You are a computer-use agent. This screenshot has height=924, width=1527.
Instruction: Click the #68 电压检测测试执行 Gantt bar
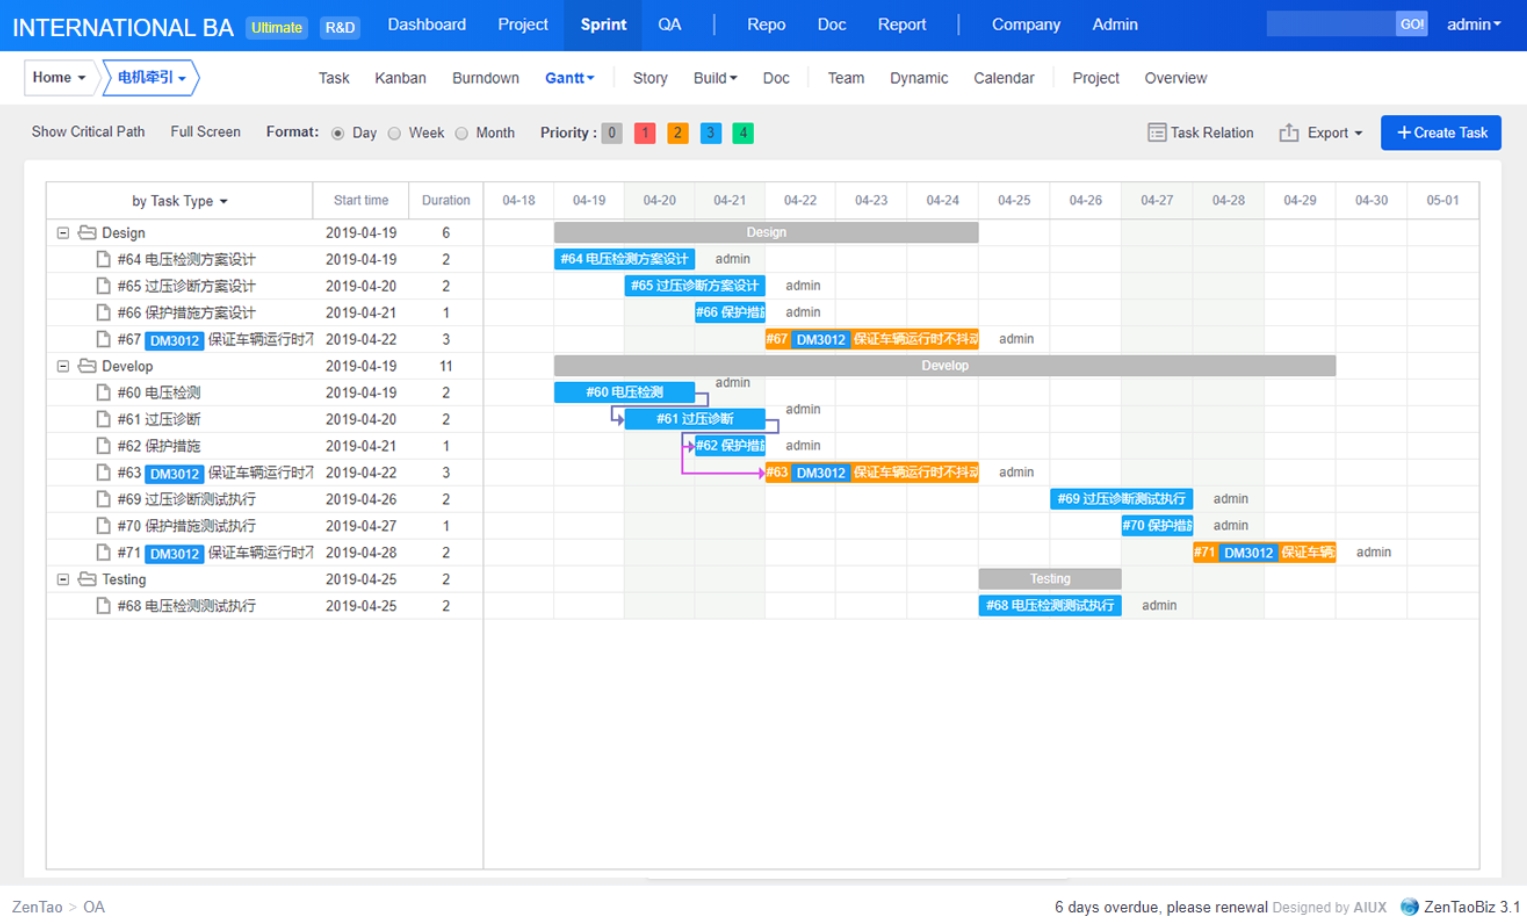point(1050,605)
